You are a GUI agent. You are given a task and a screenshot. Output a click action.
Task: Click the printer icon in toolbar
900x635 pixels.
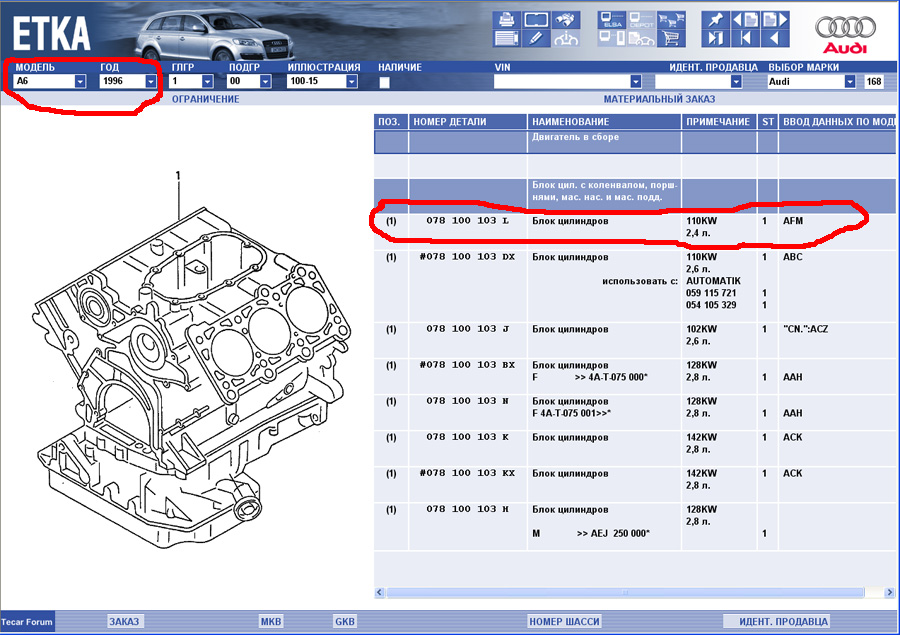(x=507, y=19)
